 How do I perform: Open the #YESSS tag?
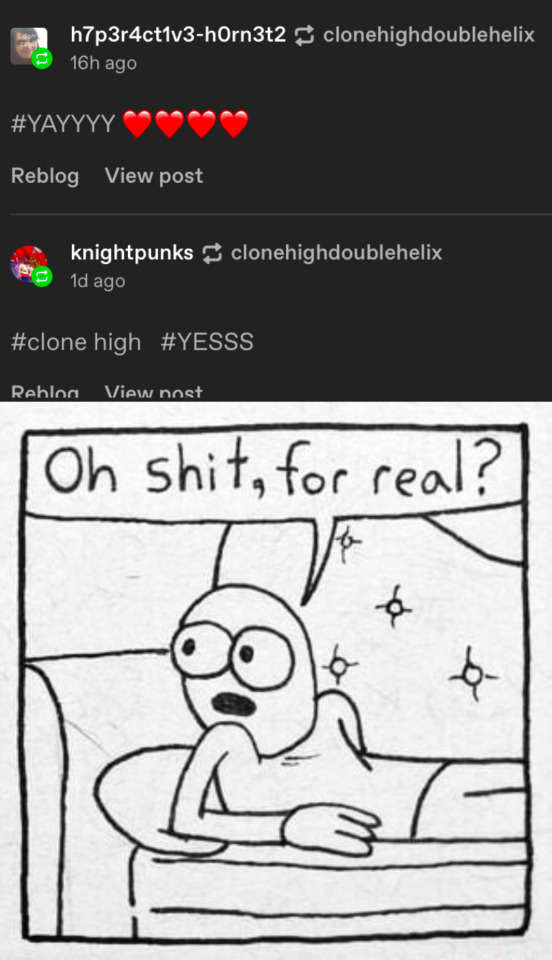(x=207, y=342)
